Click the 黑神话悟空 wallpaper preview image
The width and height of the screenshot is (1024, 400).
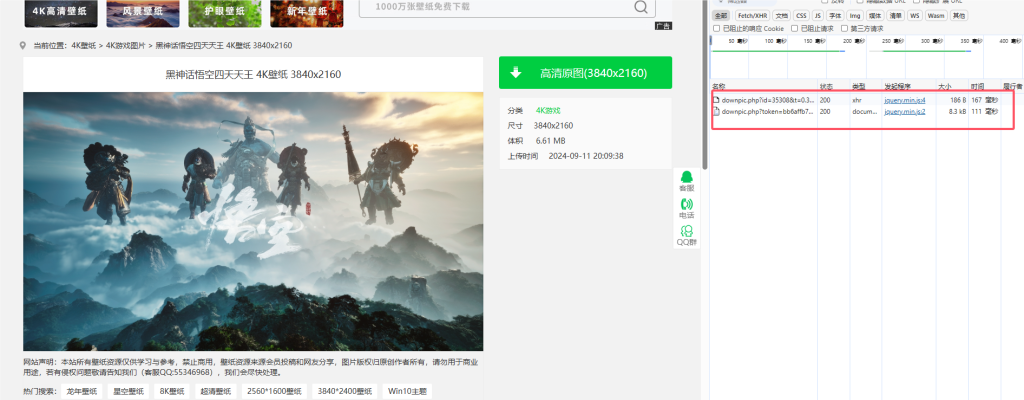[x=253, y=221]
